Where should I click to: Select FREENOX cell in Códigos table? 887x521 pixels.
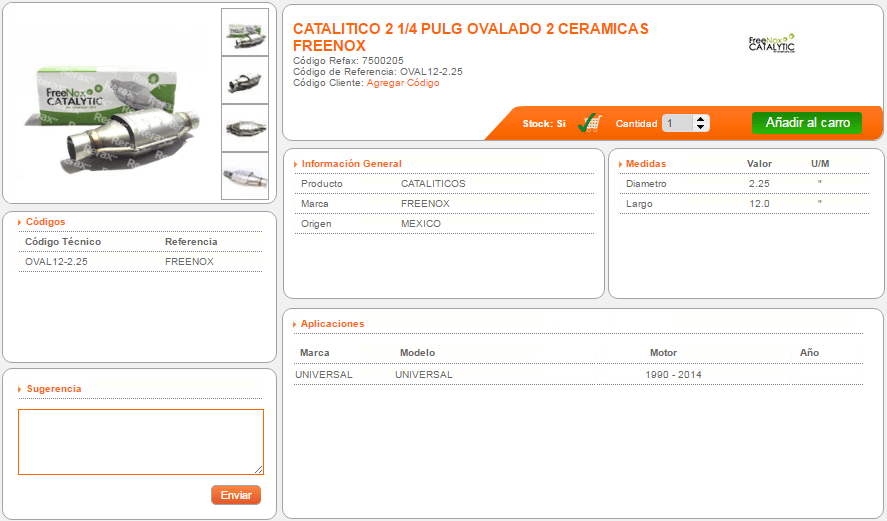pos(190,261)
